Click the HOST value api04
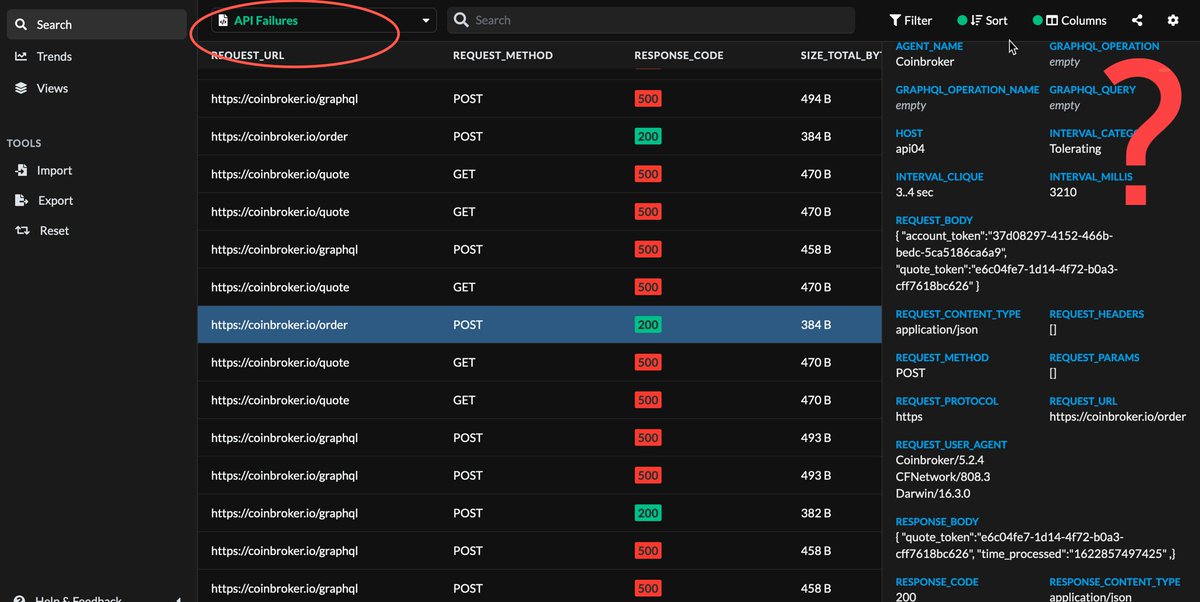Screen dimensions: 1200x602 pos(910,148)
